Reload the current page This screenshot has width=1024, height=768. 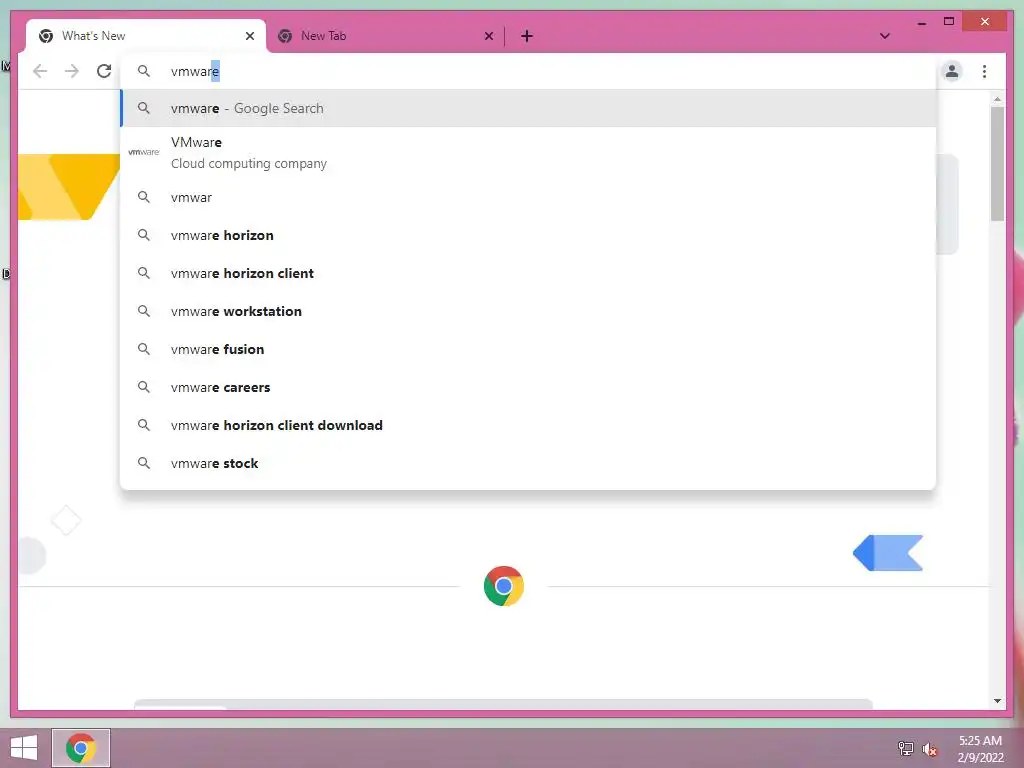pos(104,71)
